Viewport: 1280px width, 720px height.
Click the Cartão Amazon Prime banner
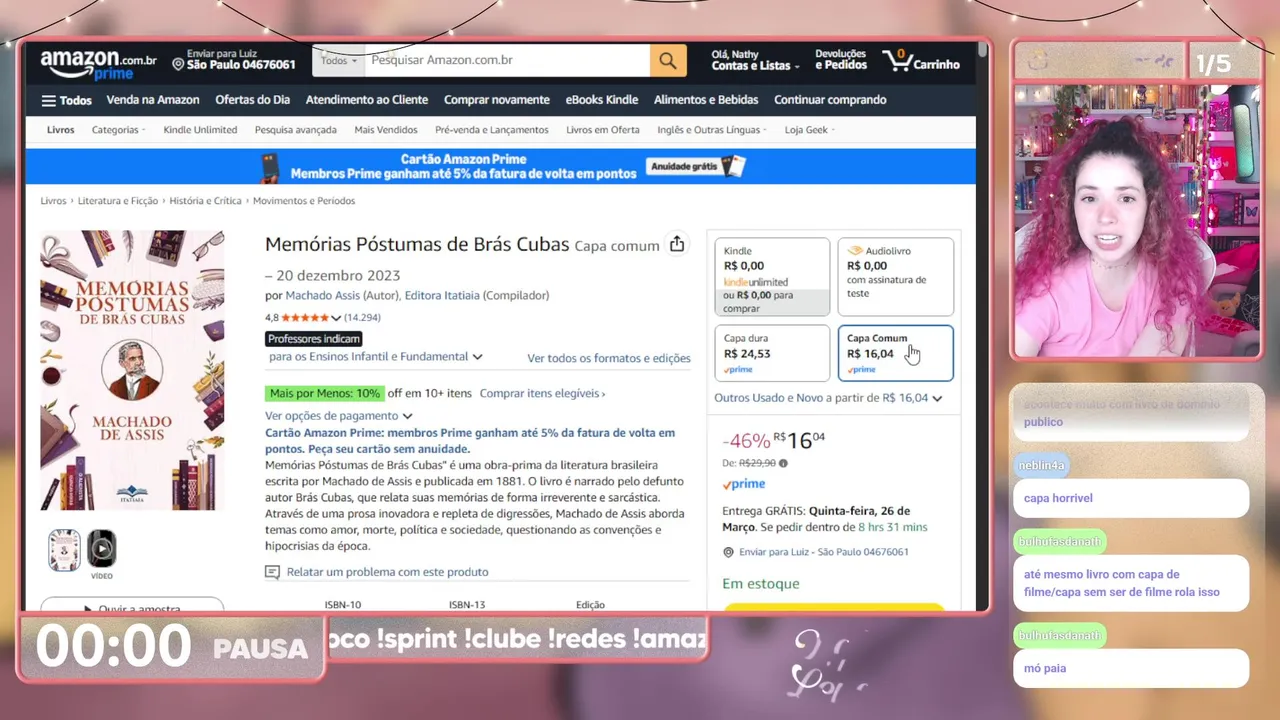pos(500,166)
